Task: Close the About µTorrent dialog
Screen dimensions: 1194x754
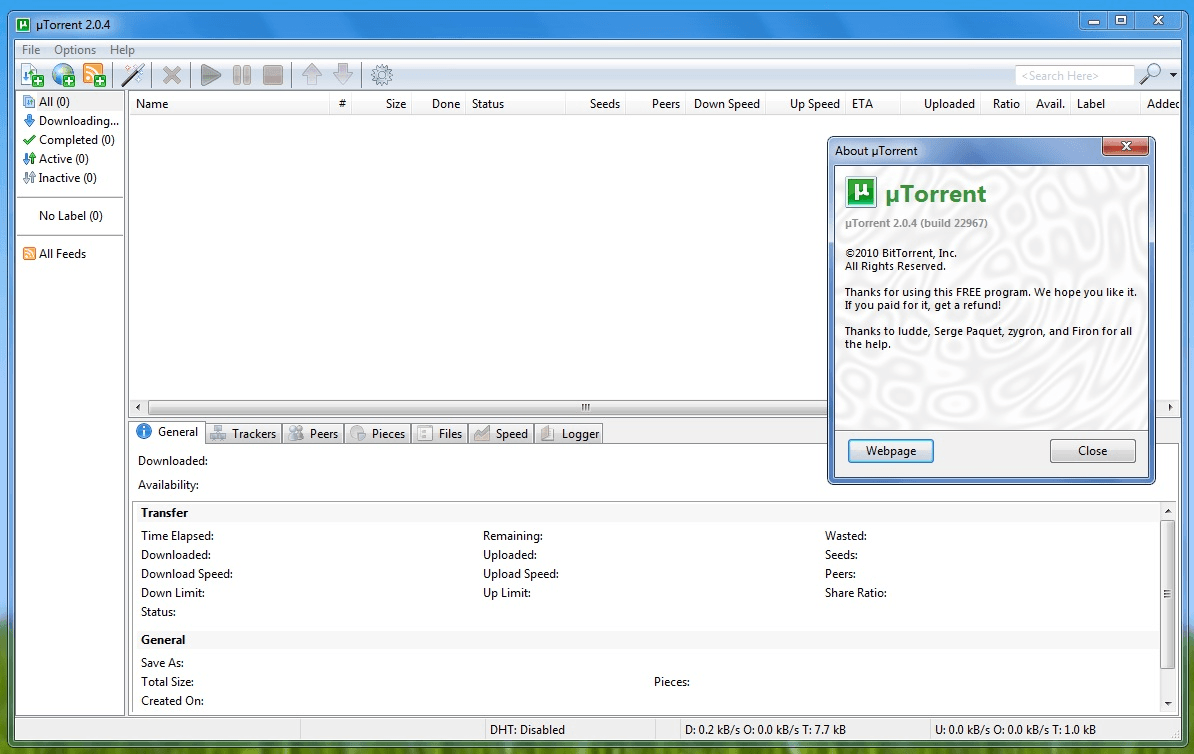Action: pyautogui.click(x=1092, y=451)
